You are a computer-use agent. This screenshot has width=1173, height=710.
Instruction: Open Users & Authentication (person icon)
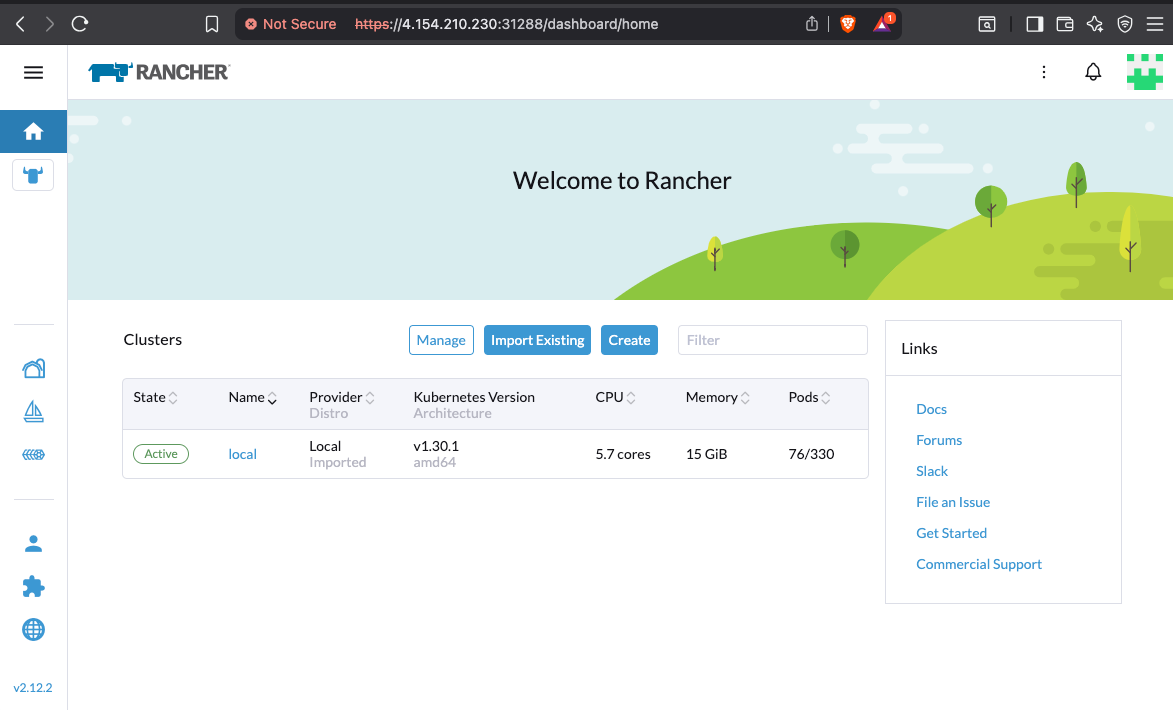33,543
